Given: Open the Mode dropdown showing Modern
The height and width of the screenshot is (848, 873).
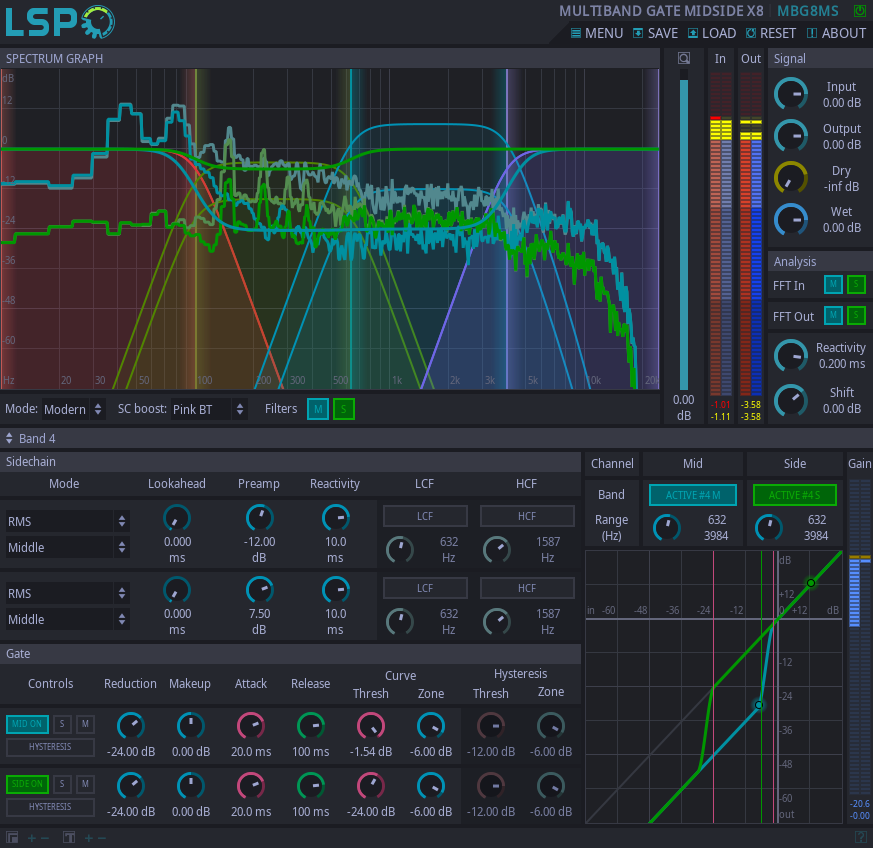Looking at the screenshot, I should click(72, 409).
